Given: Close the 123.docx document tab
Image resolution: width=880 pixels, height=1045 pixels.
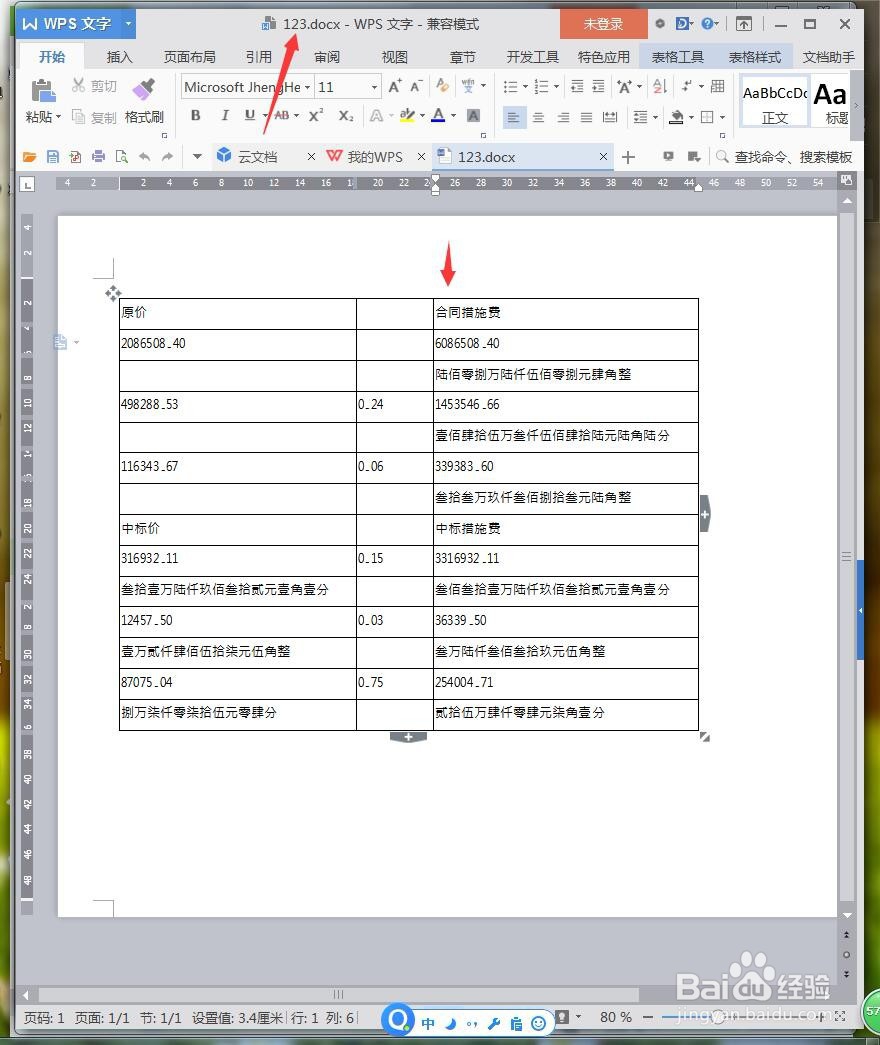Looking at the screenshot, I should (603, 157).
